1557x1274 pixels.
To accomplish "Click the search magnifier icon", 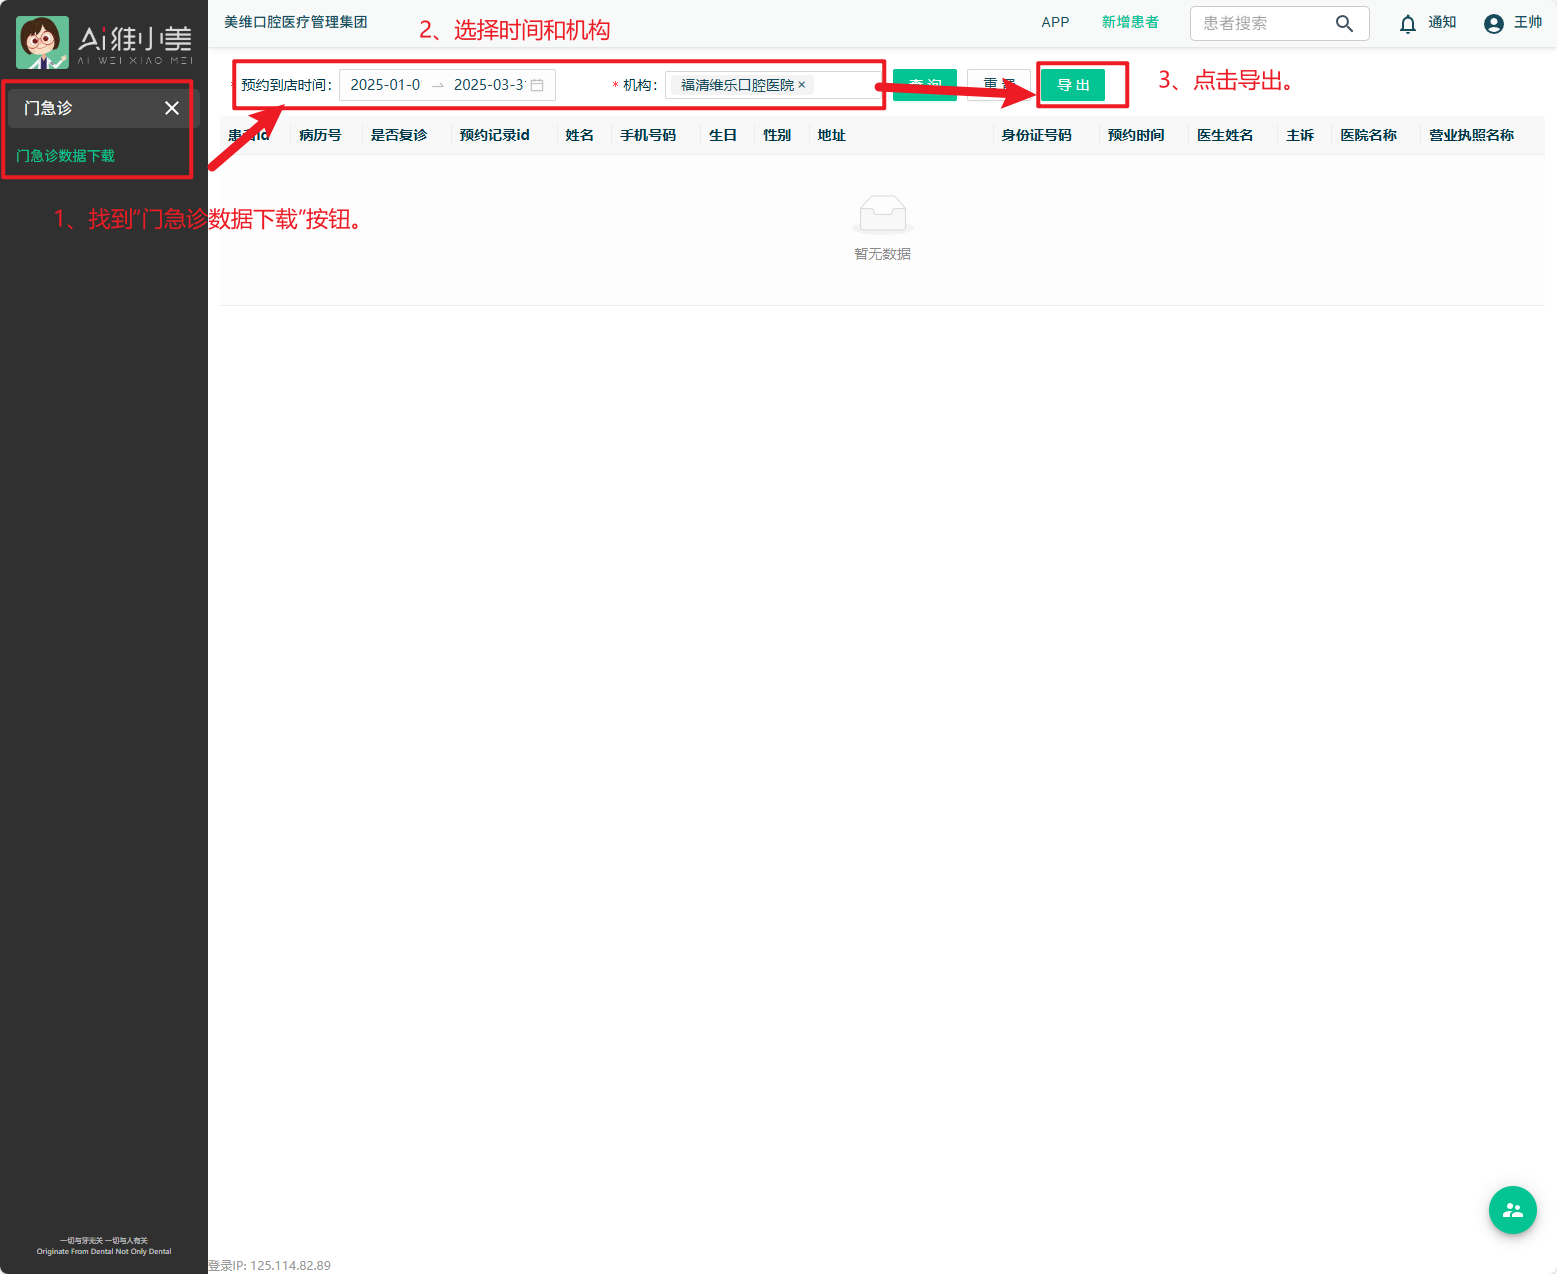I will click(x=1344, y=23).
